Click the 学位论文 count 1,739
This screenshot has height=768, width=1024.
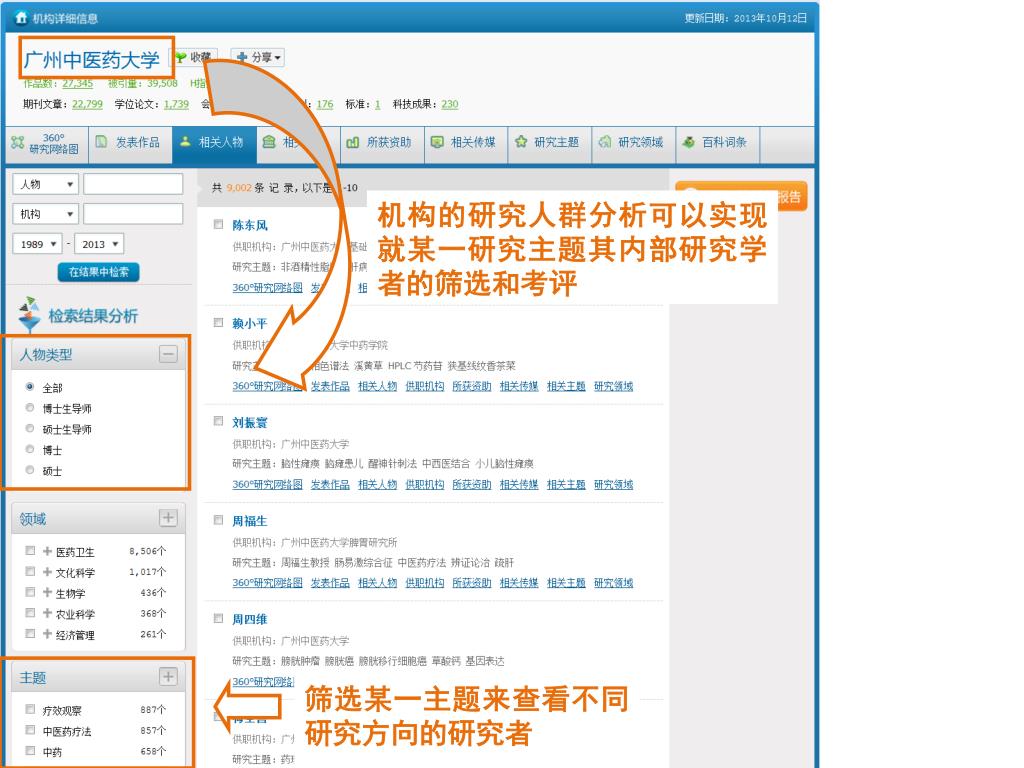pyautogui.click(x=176, y=104)
